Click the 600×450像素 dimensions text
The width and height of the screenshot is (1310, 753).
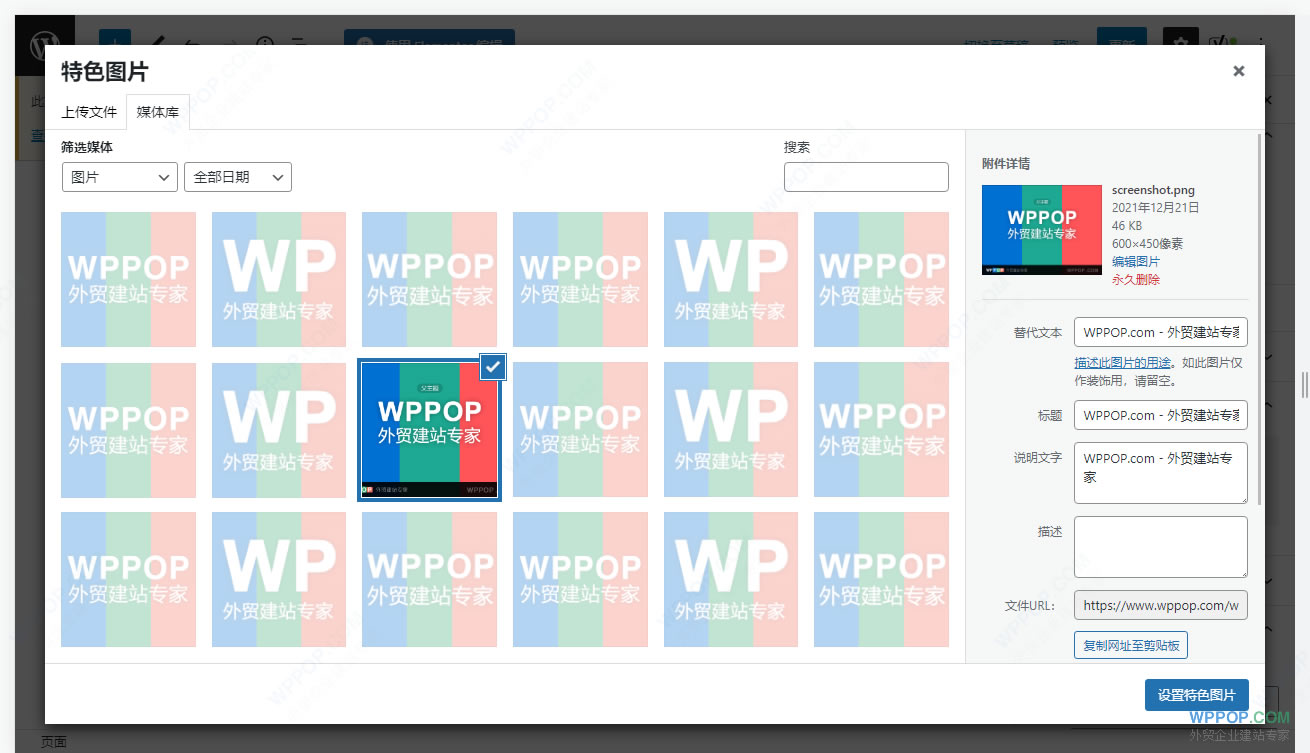[1148, 244]
